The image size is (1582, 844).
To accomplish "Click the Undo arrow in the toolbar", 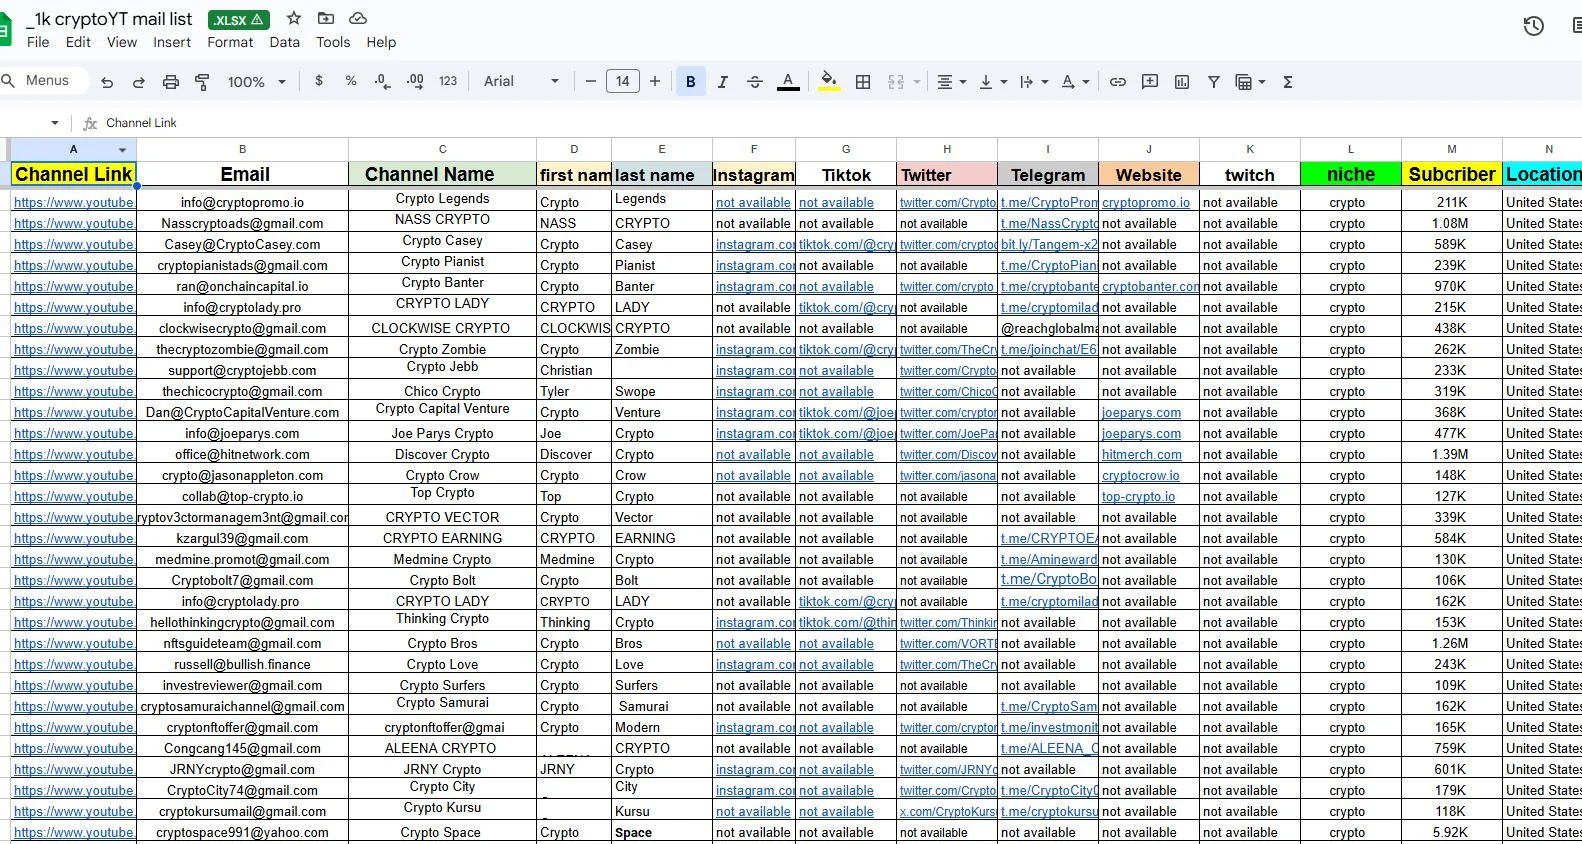I will pyautogui.click(x=107, y=82).
